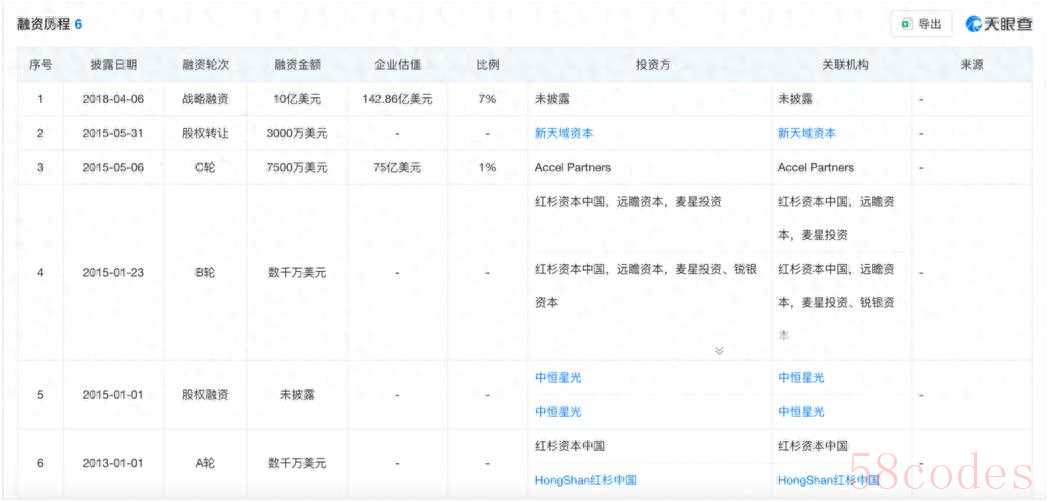Click the 融资轮次 column header

206,64
